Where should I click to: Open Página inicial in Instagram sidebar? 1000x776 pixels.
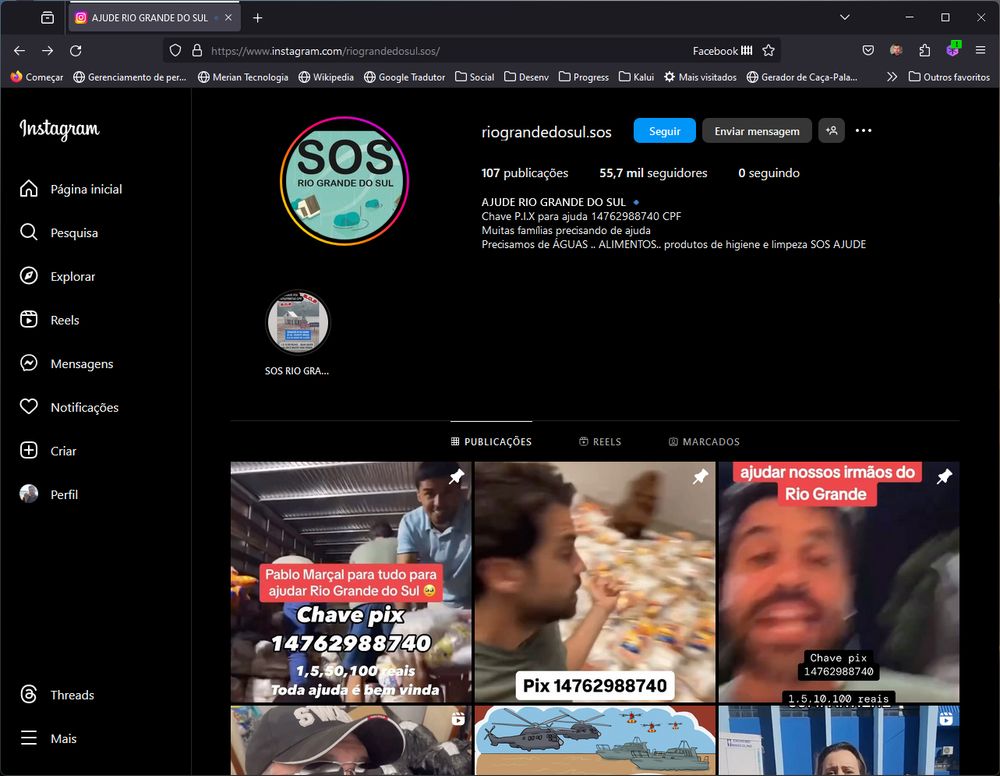pos(71,189)
